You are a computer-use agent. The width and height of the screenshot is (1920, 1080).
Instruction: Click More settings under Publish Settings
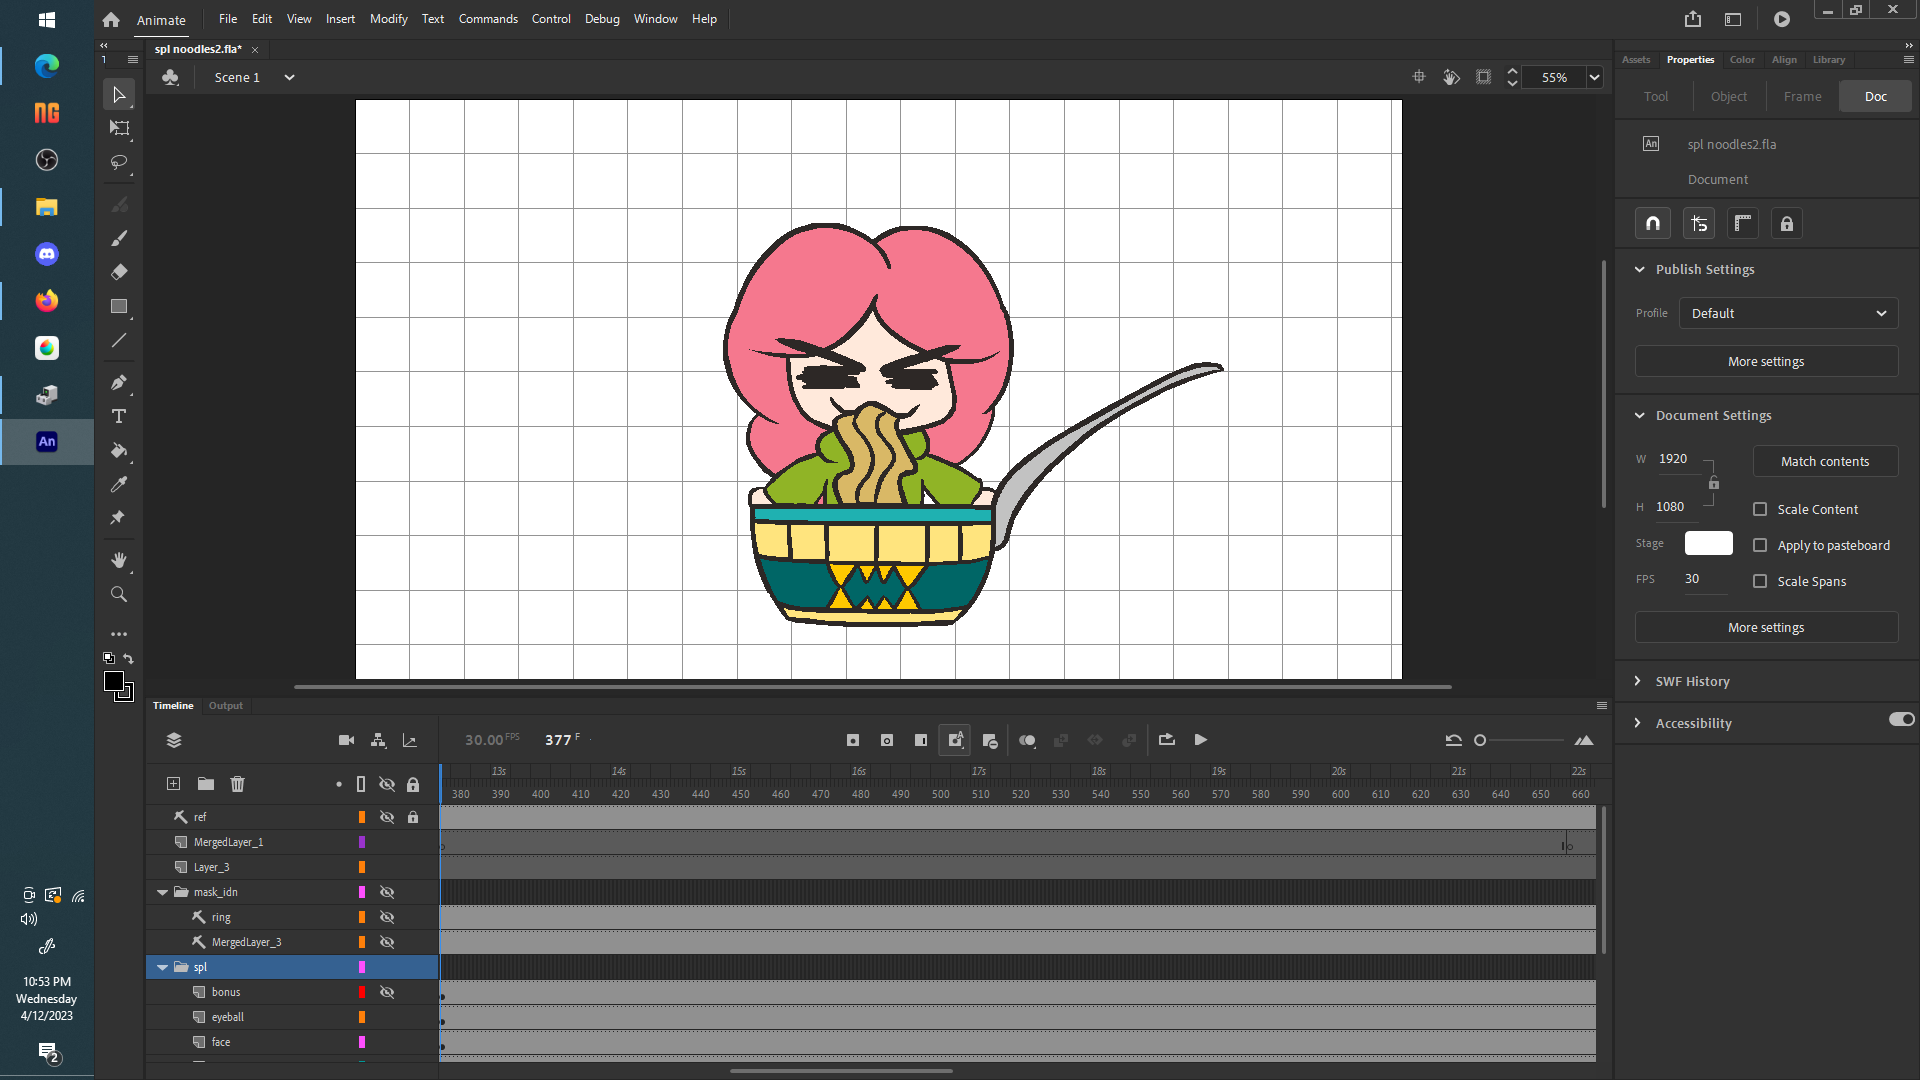(1766, 362)
